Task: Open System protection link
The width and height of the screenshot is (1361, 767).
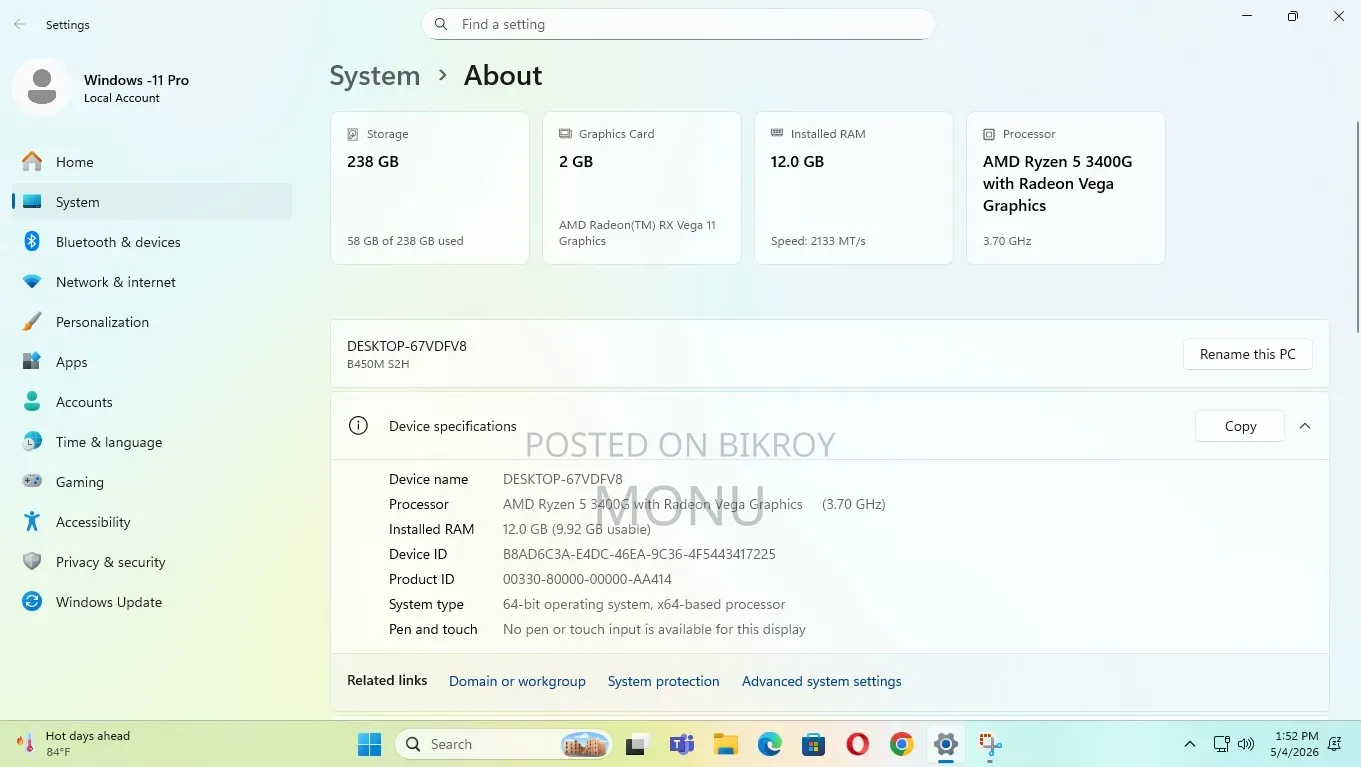Action: 664,681
